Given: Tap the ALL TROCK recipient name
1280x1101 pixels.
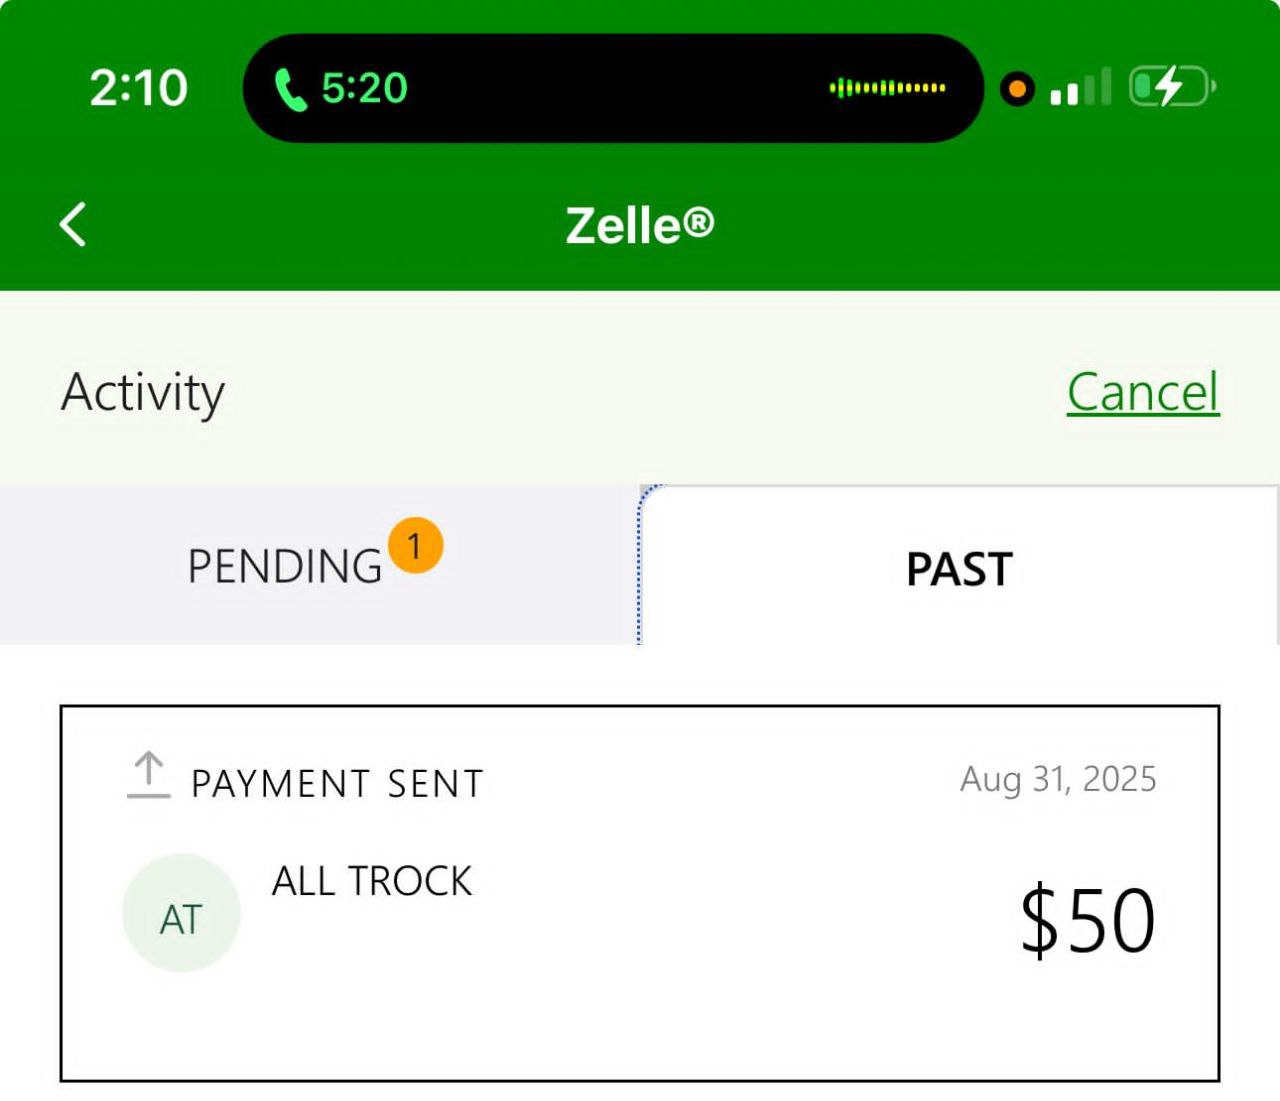Looking at the screenshot, I should click(x=372, y=881).
